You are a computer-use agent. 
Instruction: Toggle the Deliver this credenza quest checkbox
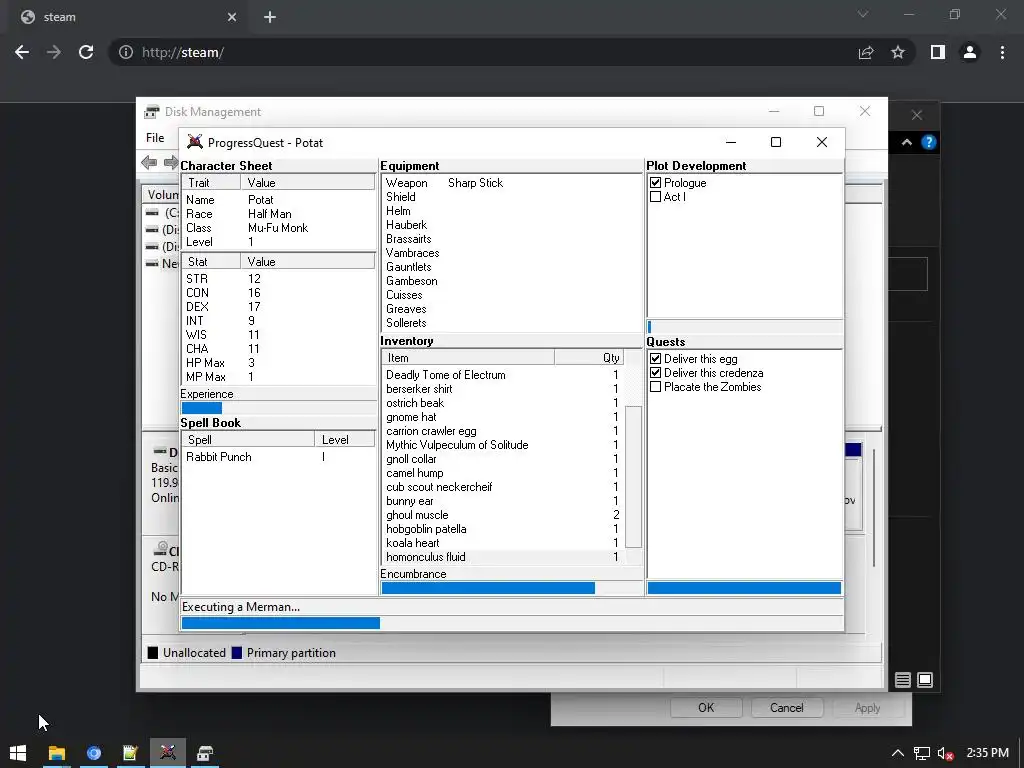click(656, 373)
